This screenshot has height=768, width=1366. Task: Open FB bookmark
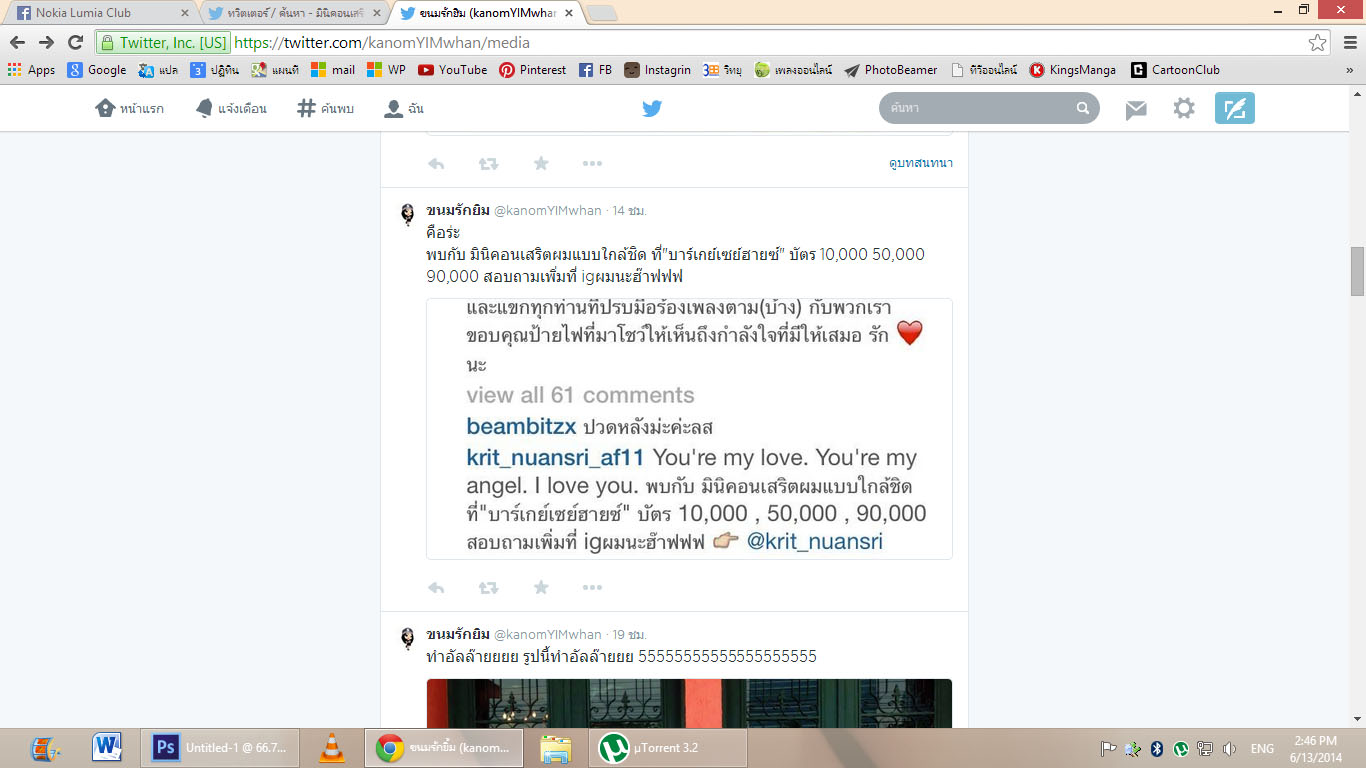tap(596, 70)
